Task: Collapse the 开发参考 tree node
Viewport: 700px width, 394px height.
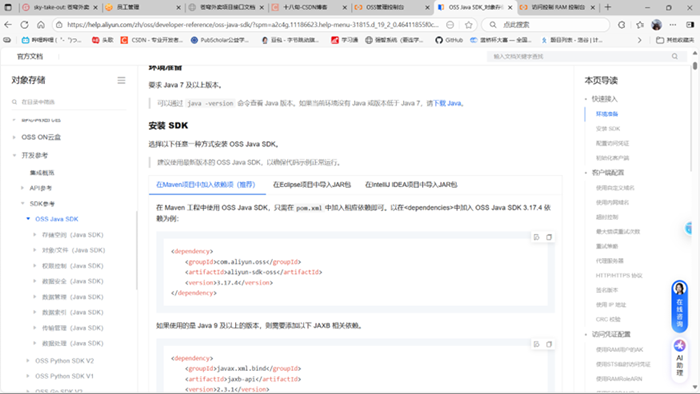Action: [14, 155]
